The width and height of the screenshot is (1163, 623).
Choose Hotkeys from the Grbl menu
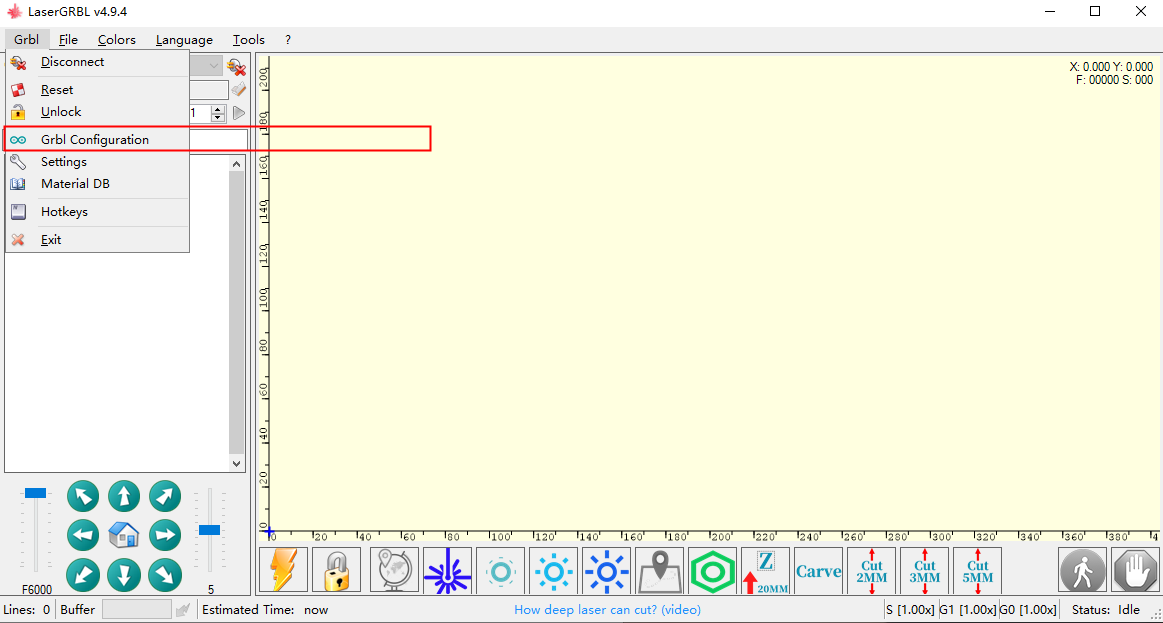[64, 212]
